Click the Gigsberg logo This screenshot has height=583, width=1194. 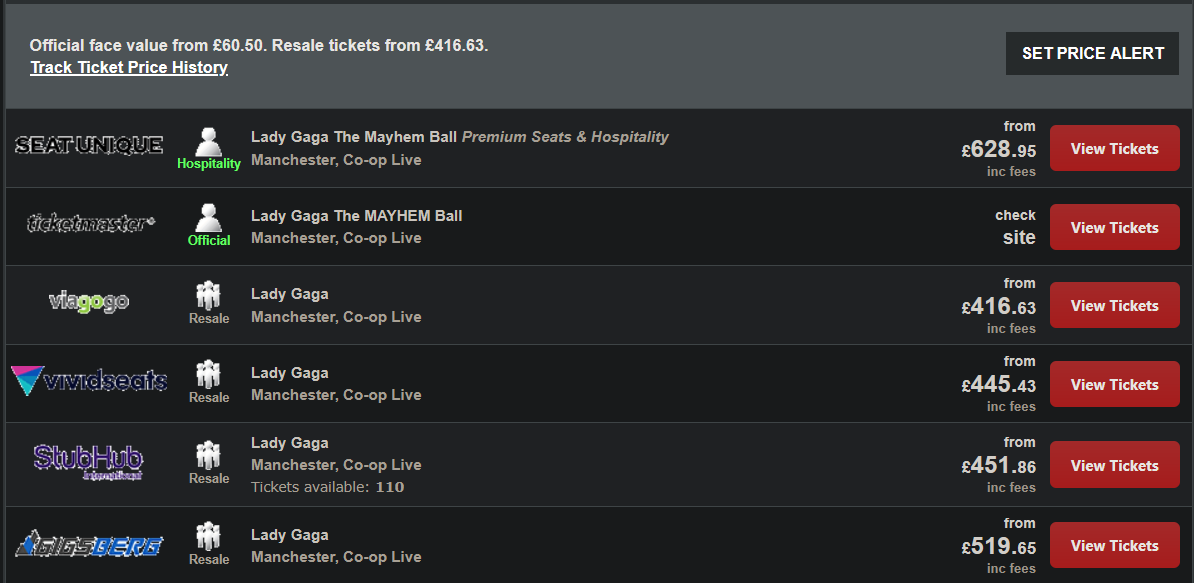(89, 545)
